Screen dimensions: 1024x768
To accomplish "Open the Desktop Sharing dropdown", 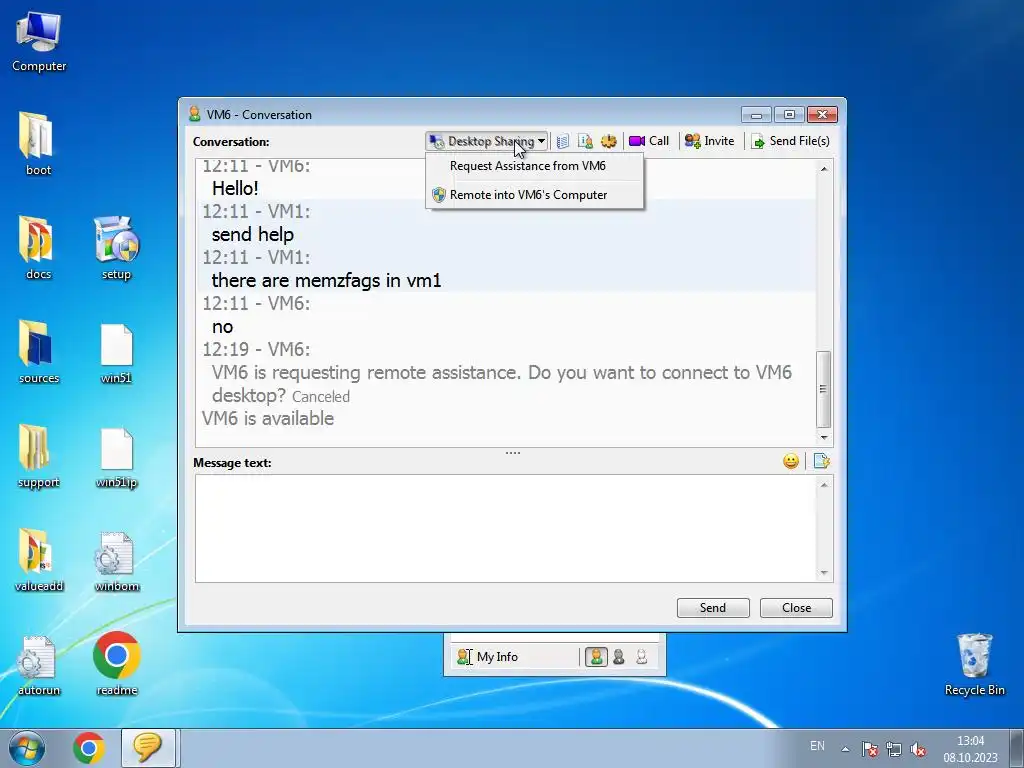I will [487, 141].
